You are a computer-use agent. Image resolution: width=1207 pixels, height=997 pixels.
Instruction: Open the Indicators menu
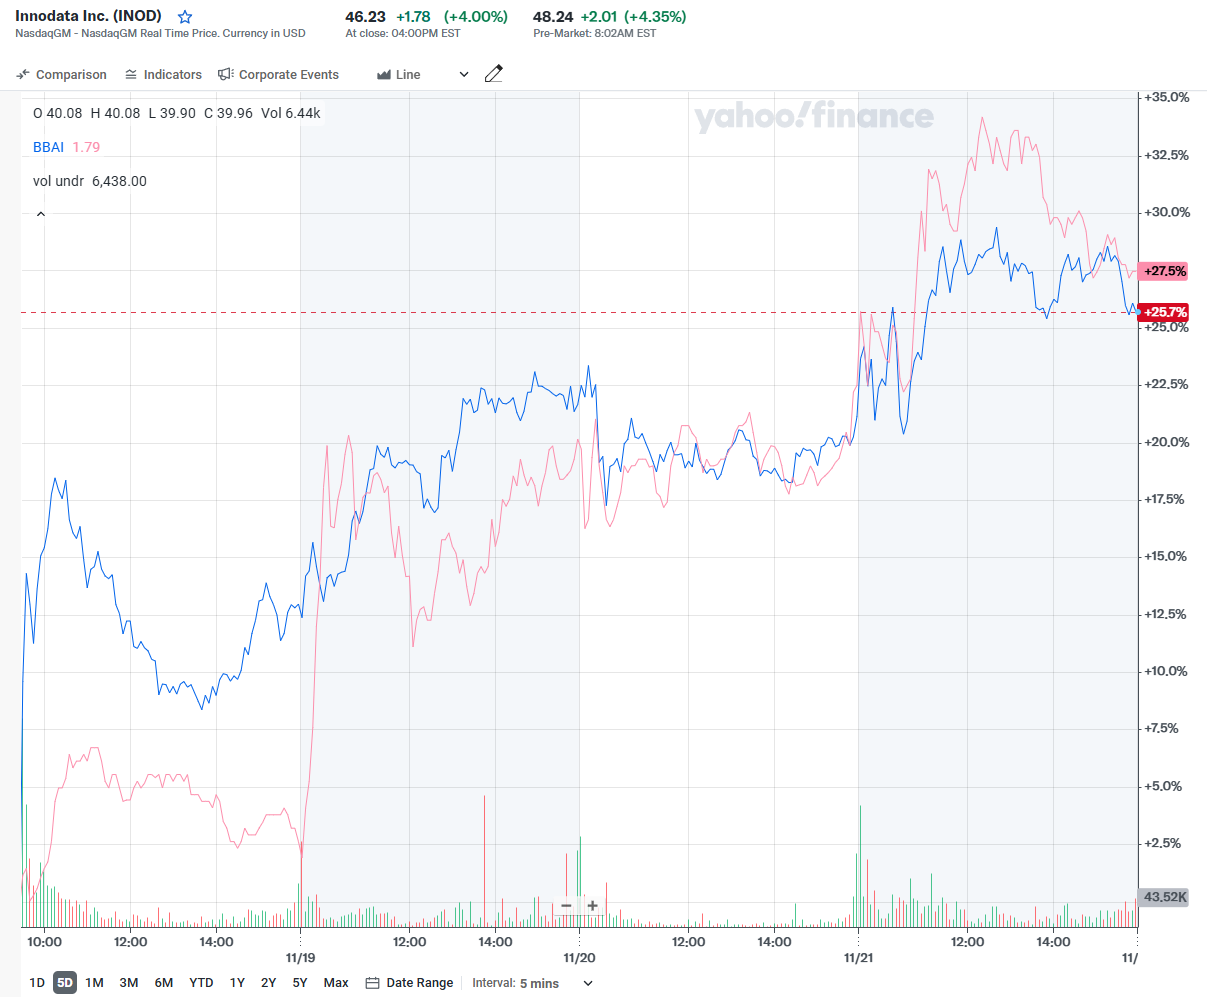(163, 75)
